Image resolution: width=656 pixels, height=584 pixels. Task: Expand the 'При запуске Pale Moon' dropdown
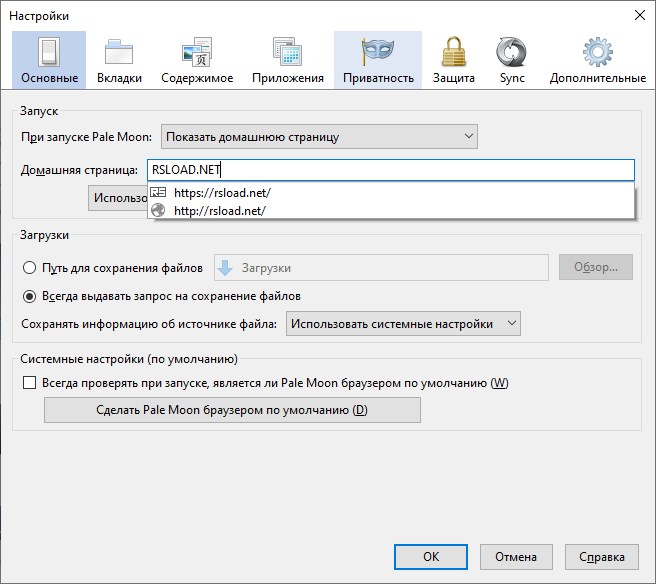(x=319, y=136)
